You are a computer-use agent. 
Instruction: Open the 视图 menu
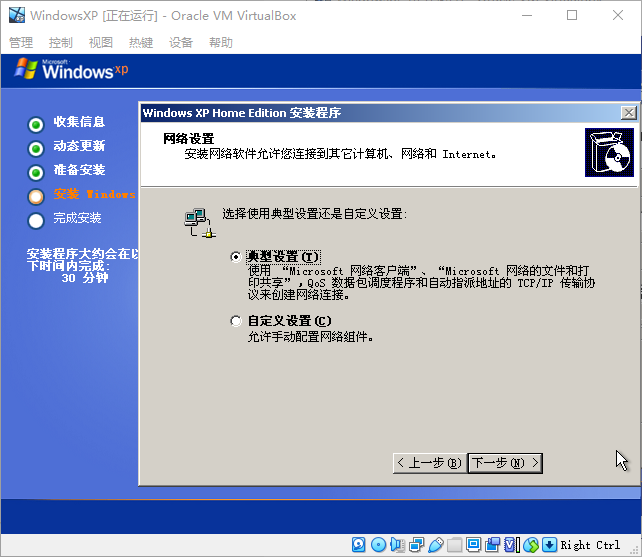(101, 43)
